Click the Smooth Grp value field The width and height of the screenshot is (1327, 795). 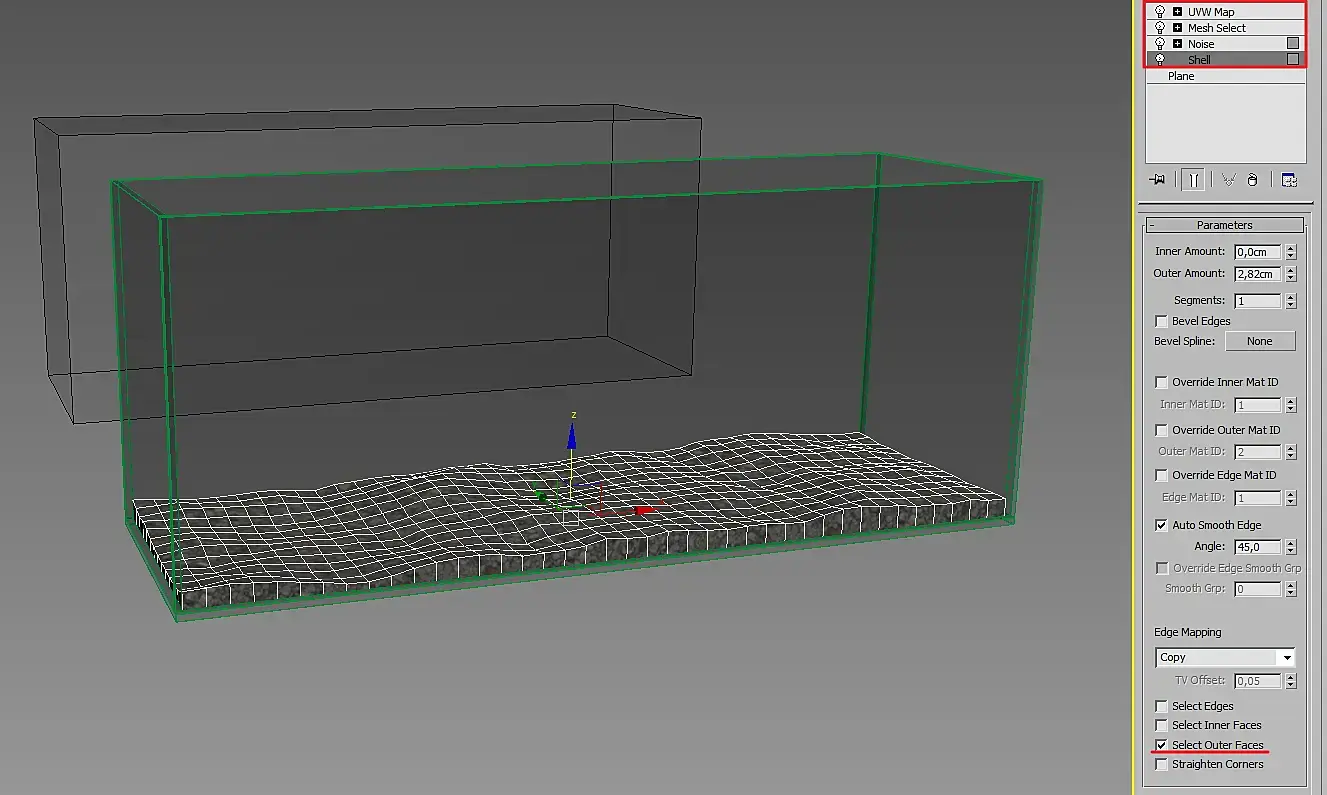pyautogui.click(x=1258, y=589)
